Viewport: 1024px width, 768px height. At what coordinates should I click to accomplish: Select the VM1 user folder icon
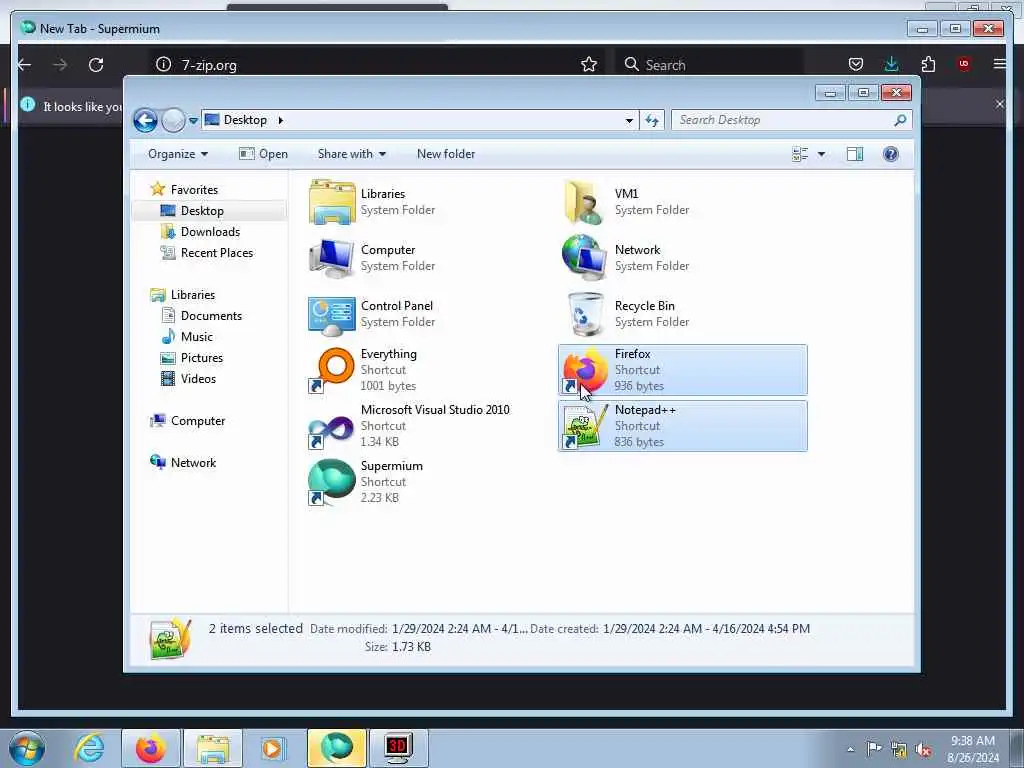point(583,202)
